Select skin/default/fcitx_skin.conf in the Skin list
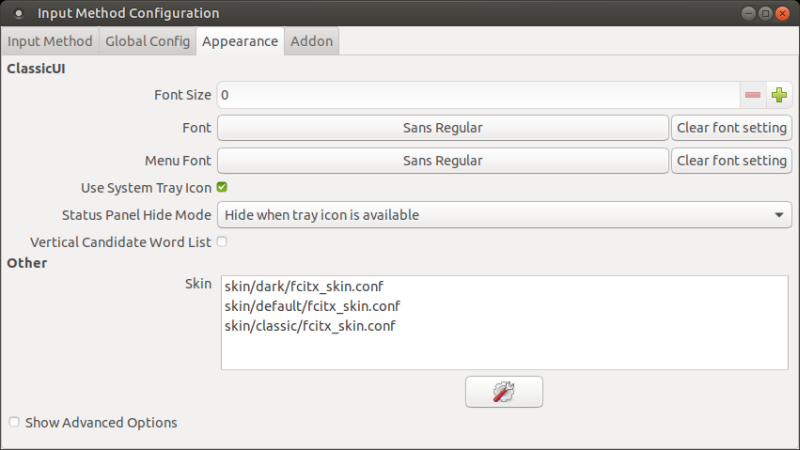Image resolution: width=800 pixels, height=450 pixels. coord(505,306)
